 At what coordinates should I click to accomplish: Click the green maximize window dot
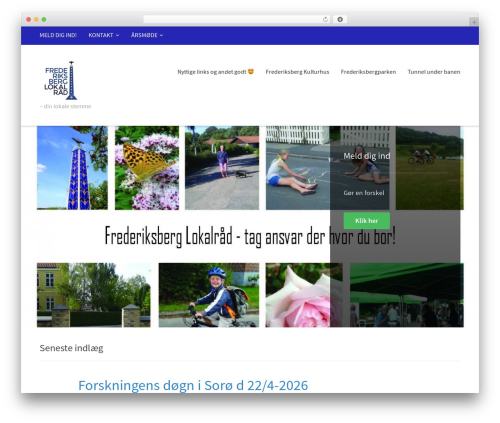click(44, 20)
